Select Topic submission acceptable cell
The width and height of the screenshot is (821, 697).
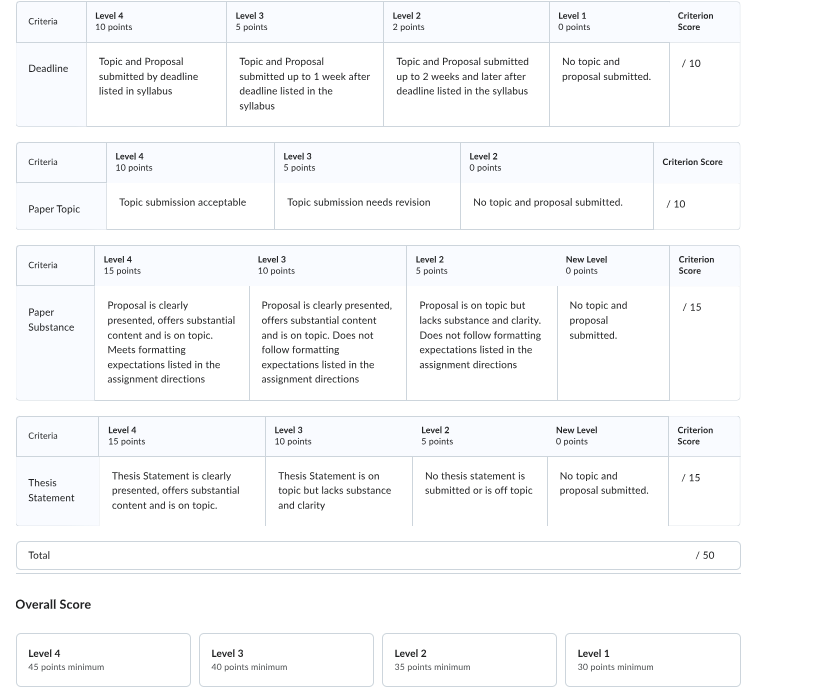pyautogui.click(x=190, y=206)
